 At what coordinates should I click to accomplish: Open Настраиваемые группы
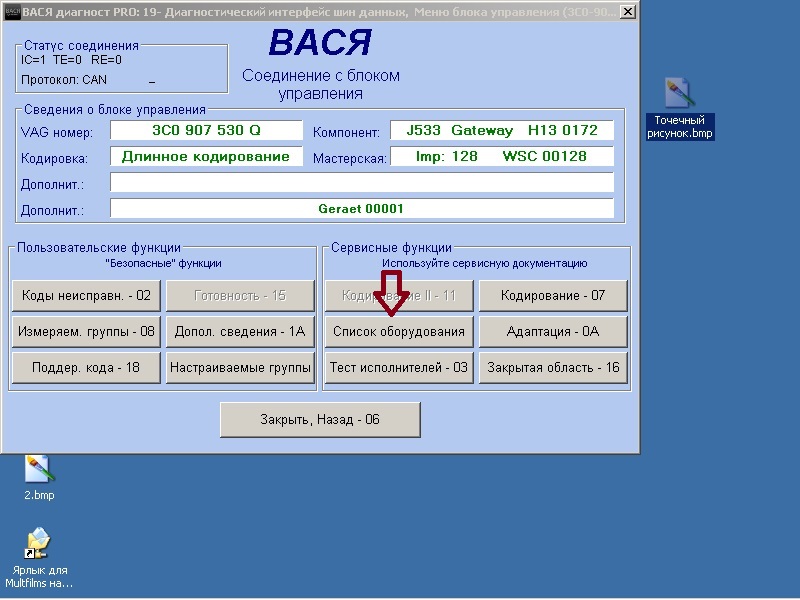coord(240,367)
